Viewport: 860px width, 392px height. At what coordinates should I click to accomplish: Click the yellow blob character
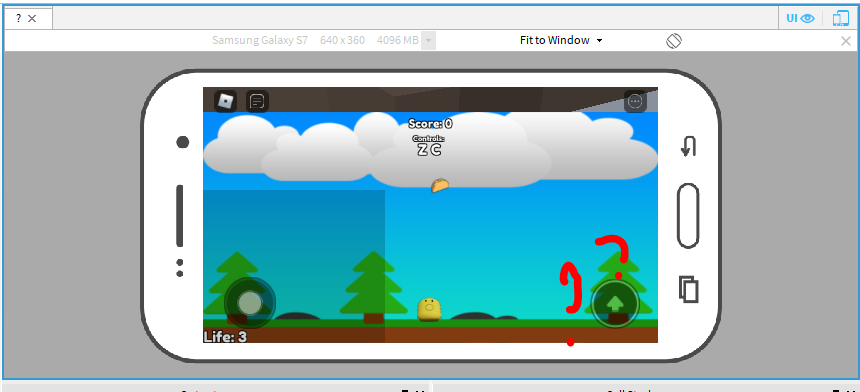pos(429,309)
